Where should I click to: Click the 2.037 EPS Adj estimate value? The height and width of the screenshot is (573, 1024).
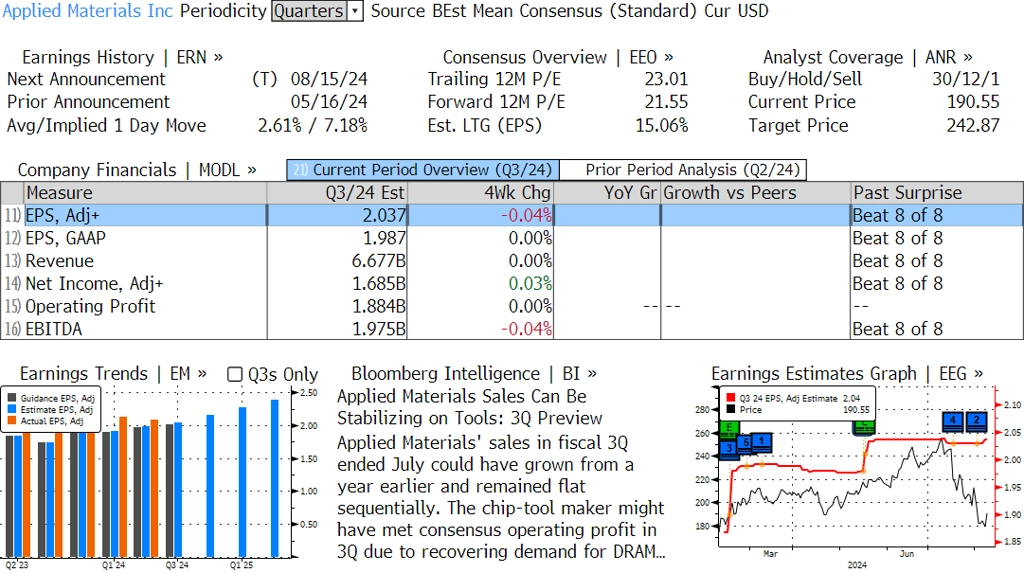click(x=385, y=216)
